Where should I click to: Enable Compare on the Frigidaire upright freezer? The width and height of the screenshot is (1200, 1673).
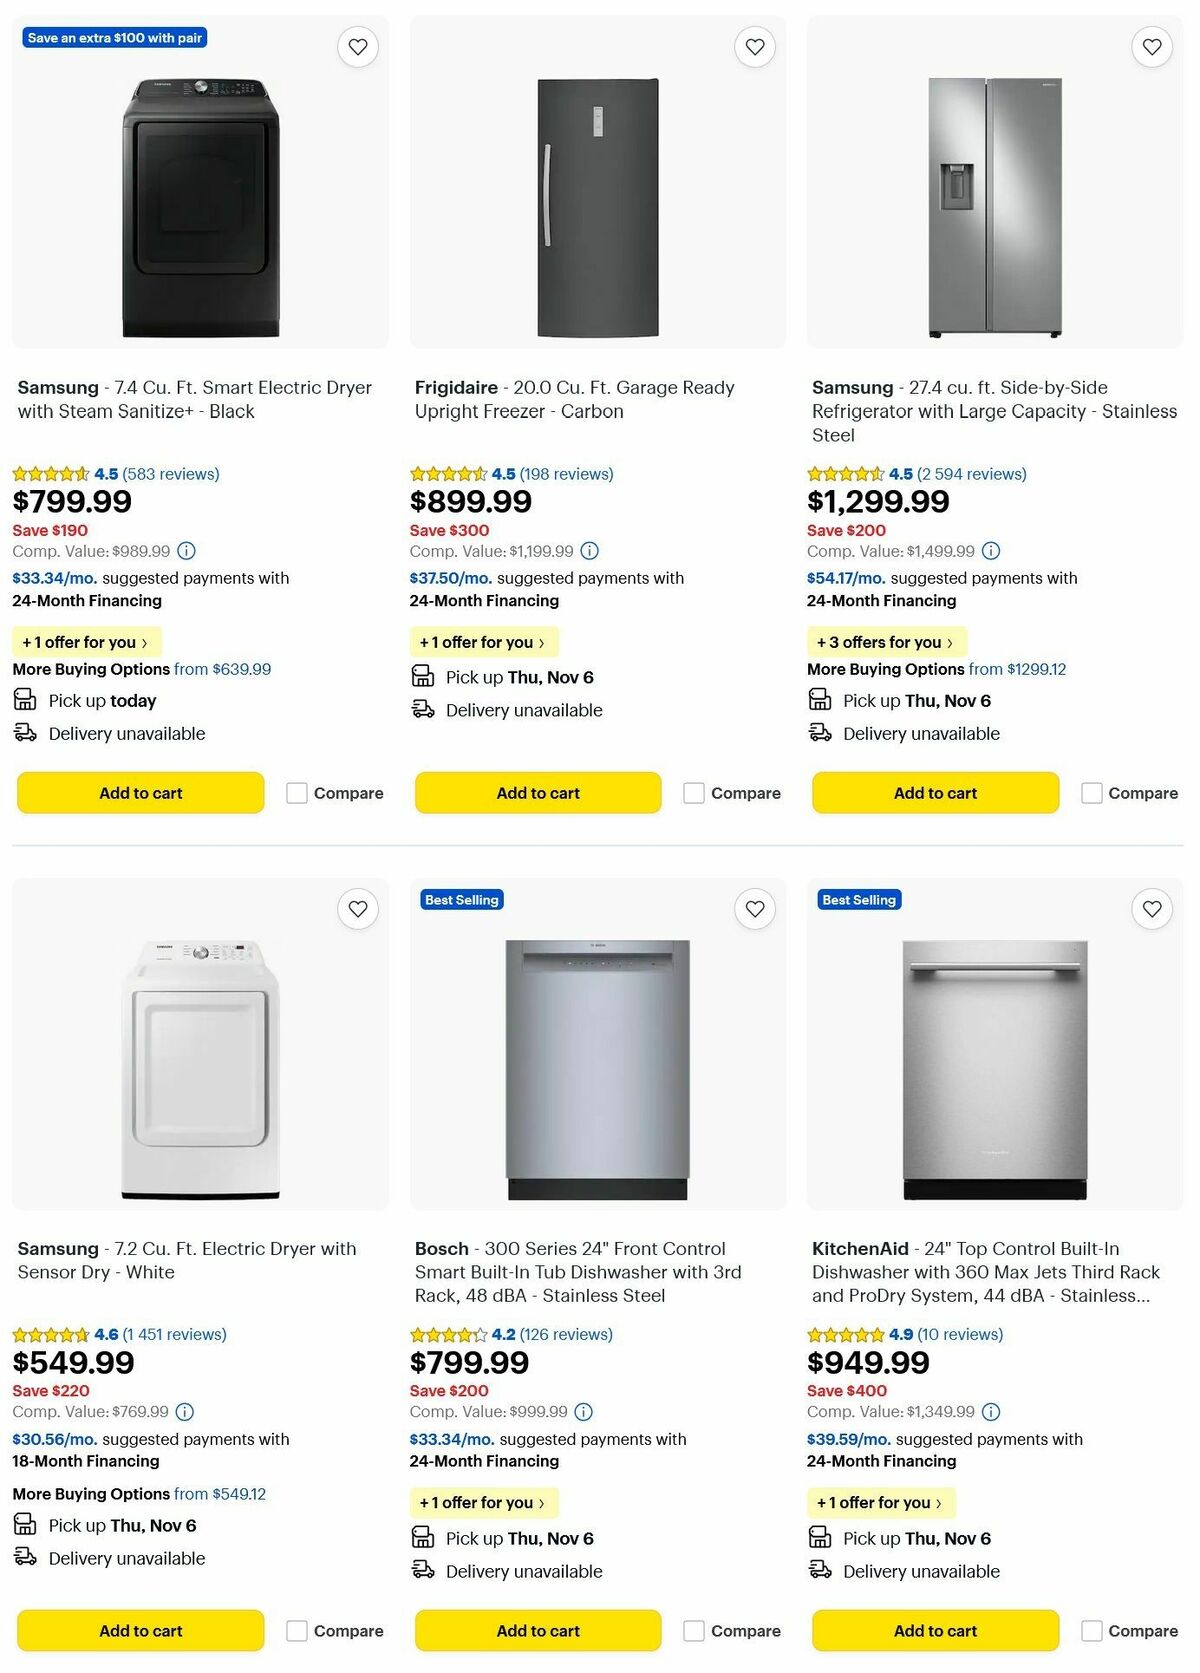[x=693, y=792]
